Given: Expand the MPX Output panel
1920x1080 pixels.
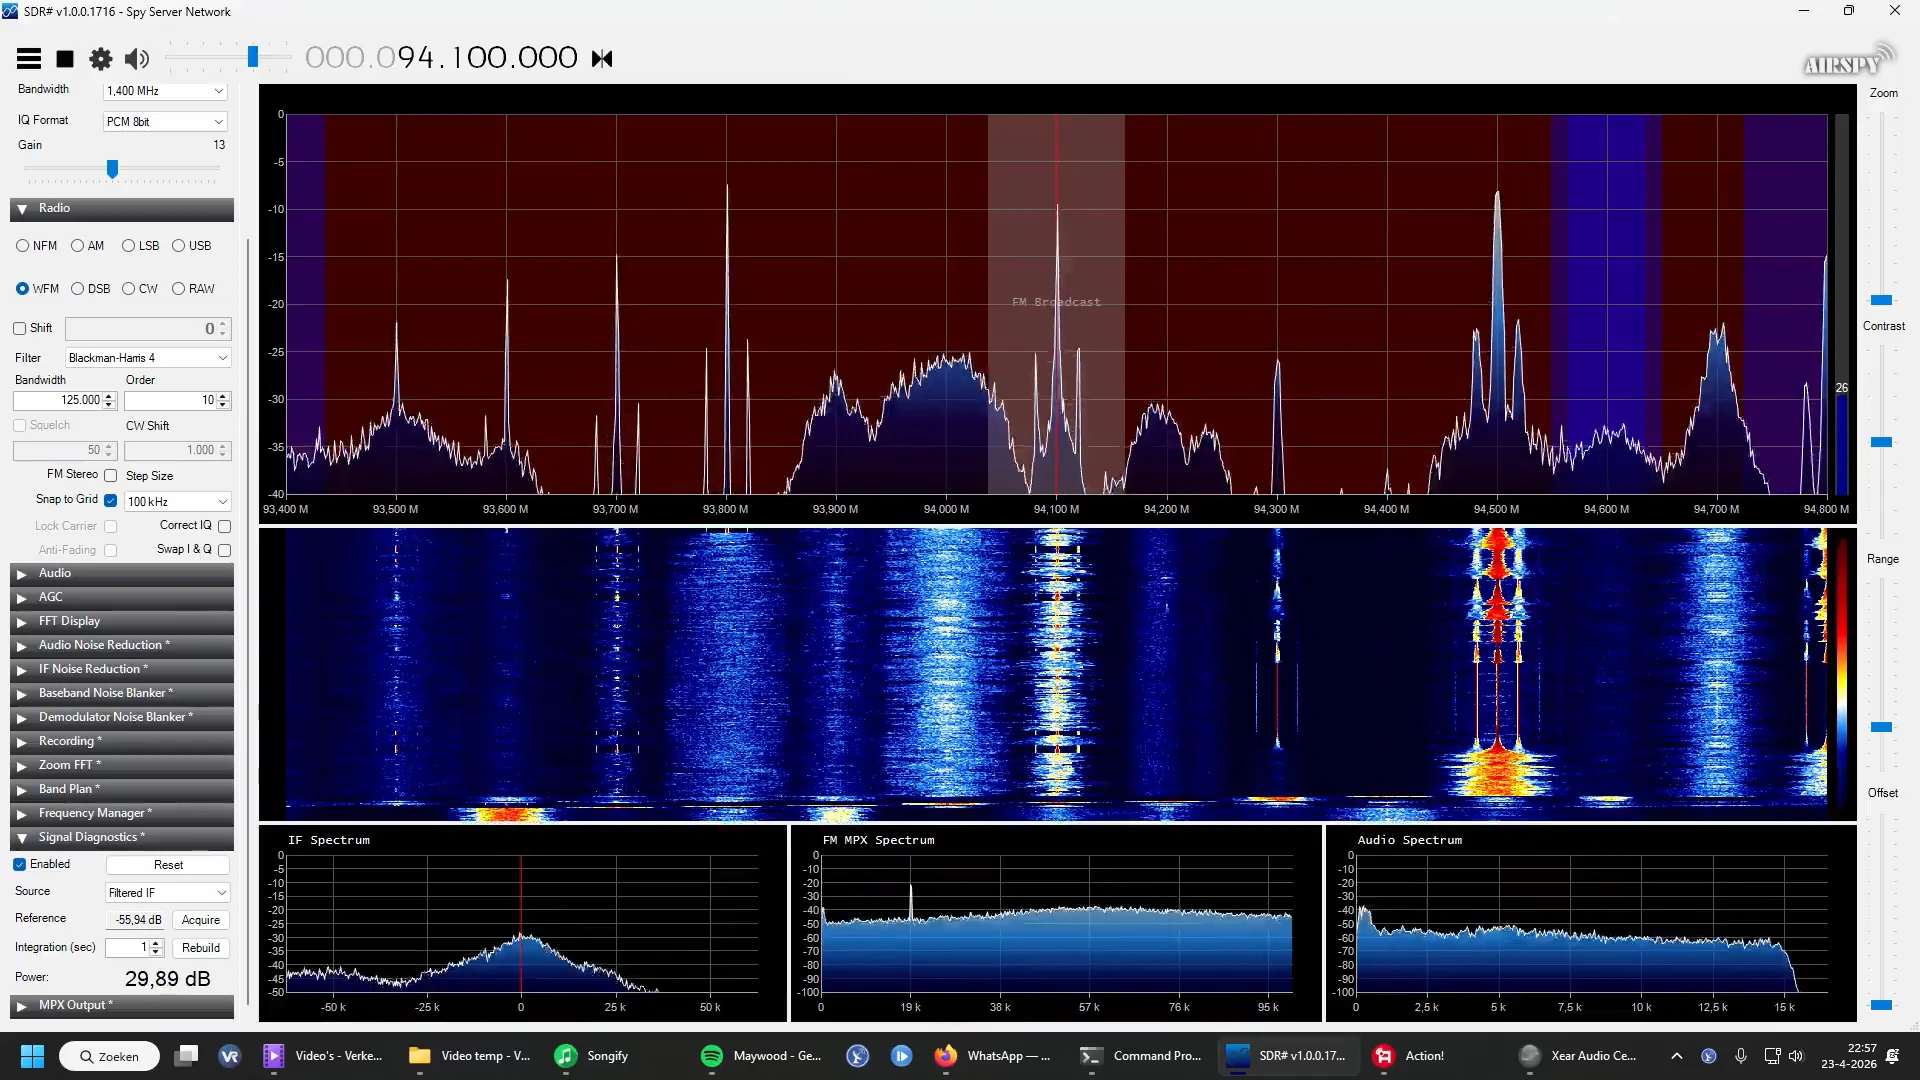Looking at the screenshot, I should (x=122, y=1006).
